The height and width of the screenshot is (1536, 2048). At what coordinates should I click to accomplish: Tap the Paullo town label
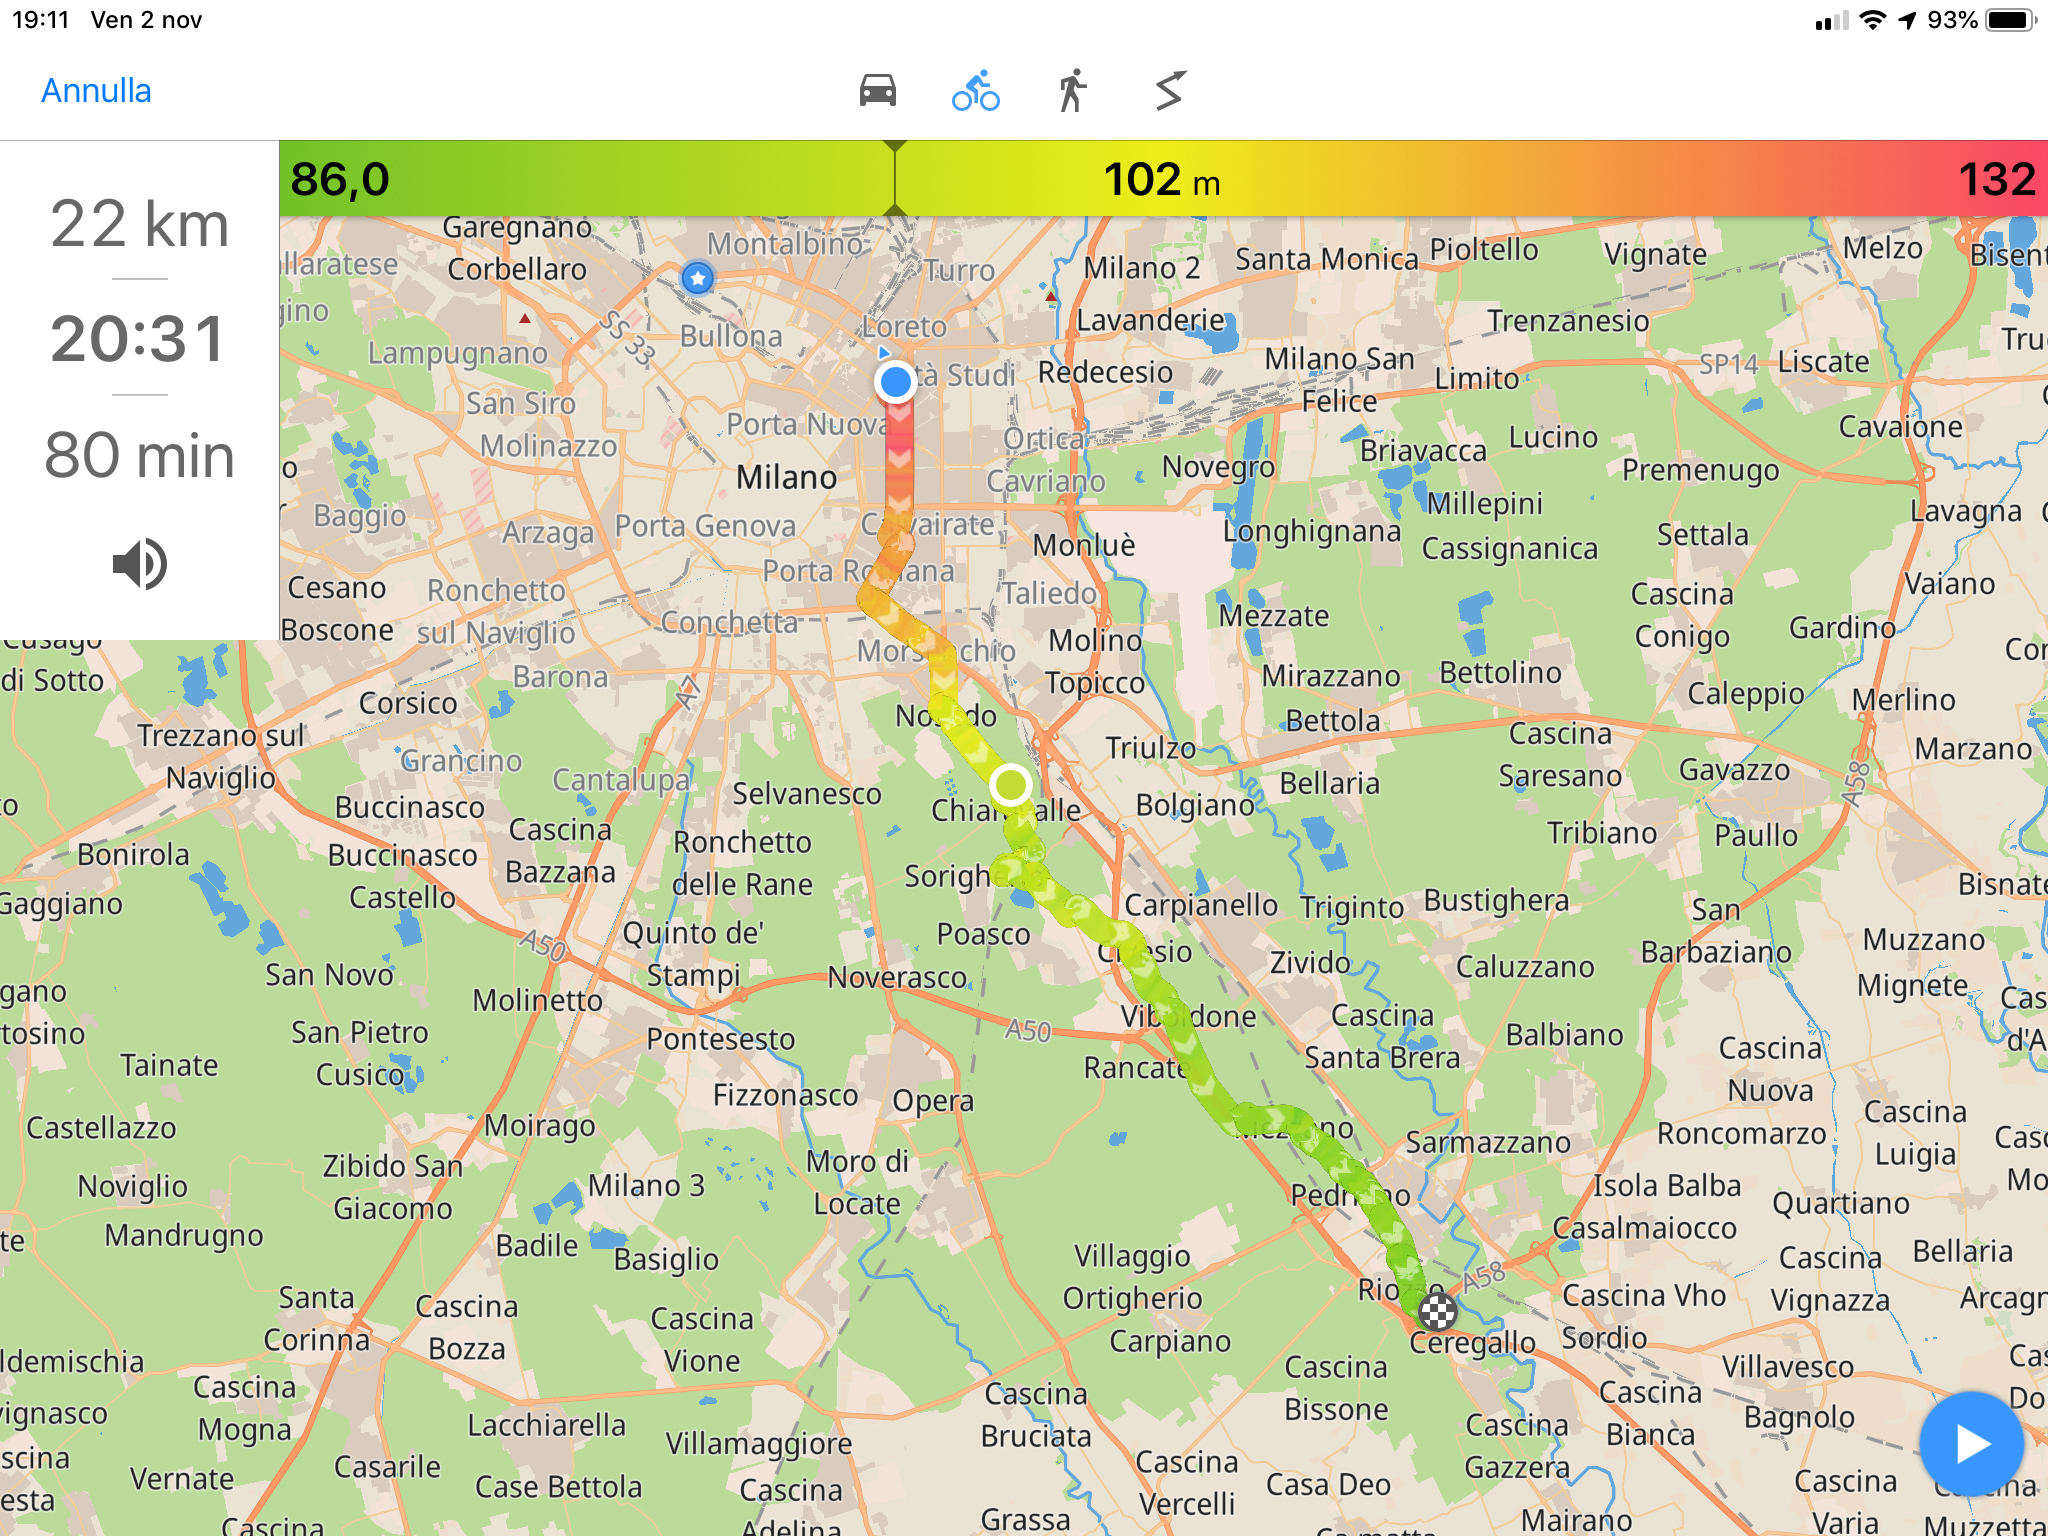point(1755,835)
